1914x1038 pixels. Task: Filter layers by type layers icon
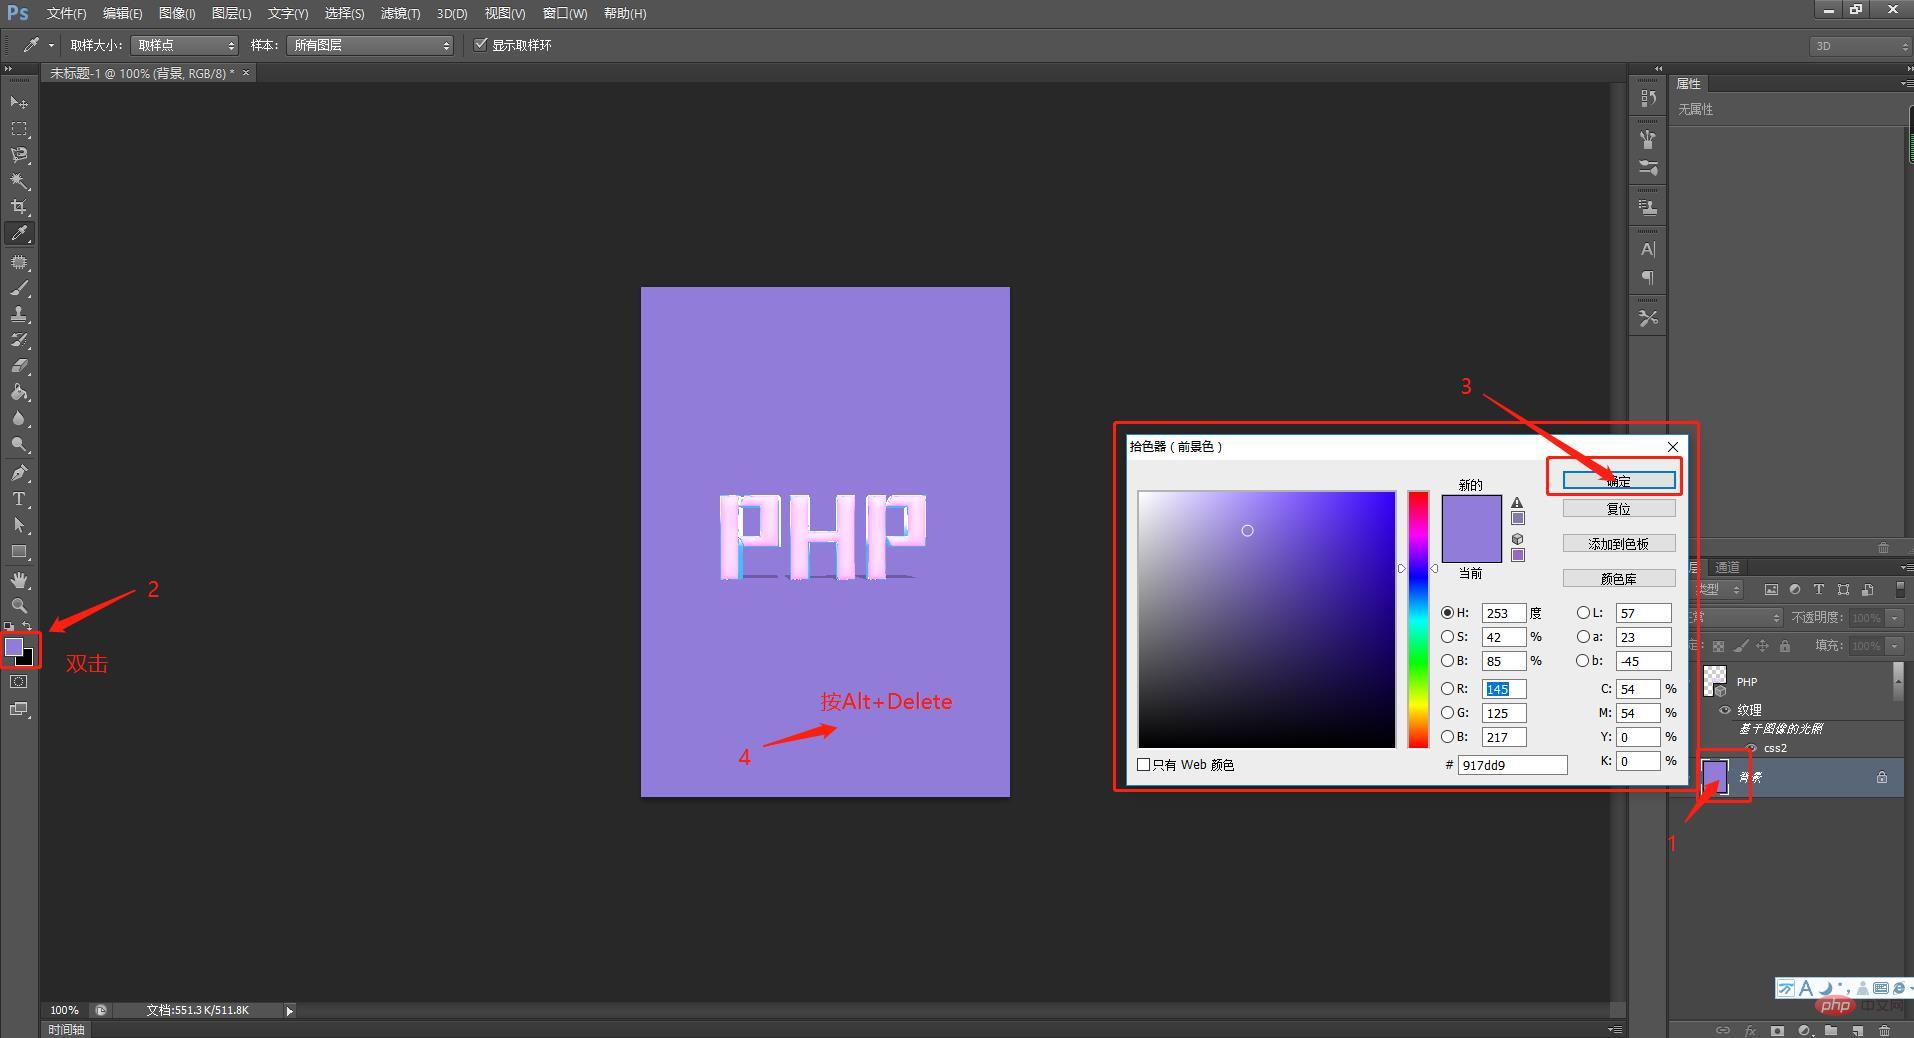pos(1819,590)
